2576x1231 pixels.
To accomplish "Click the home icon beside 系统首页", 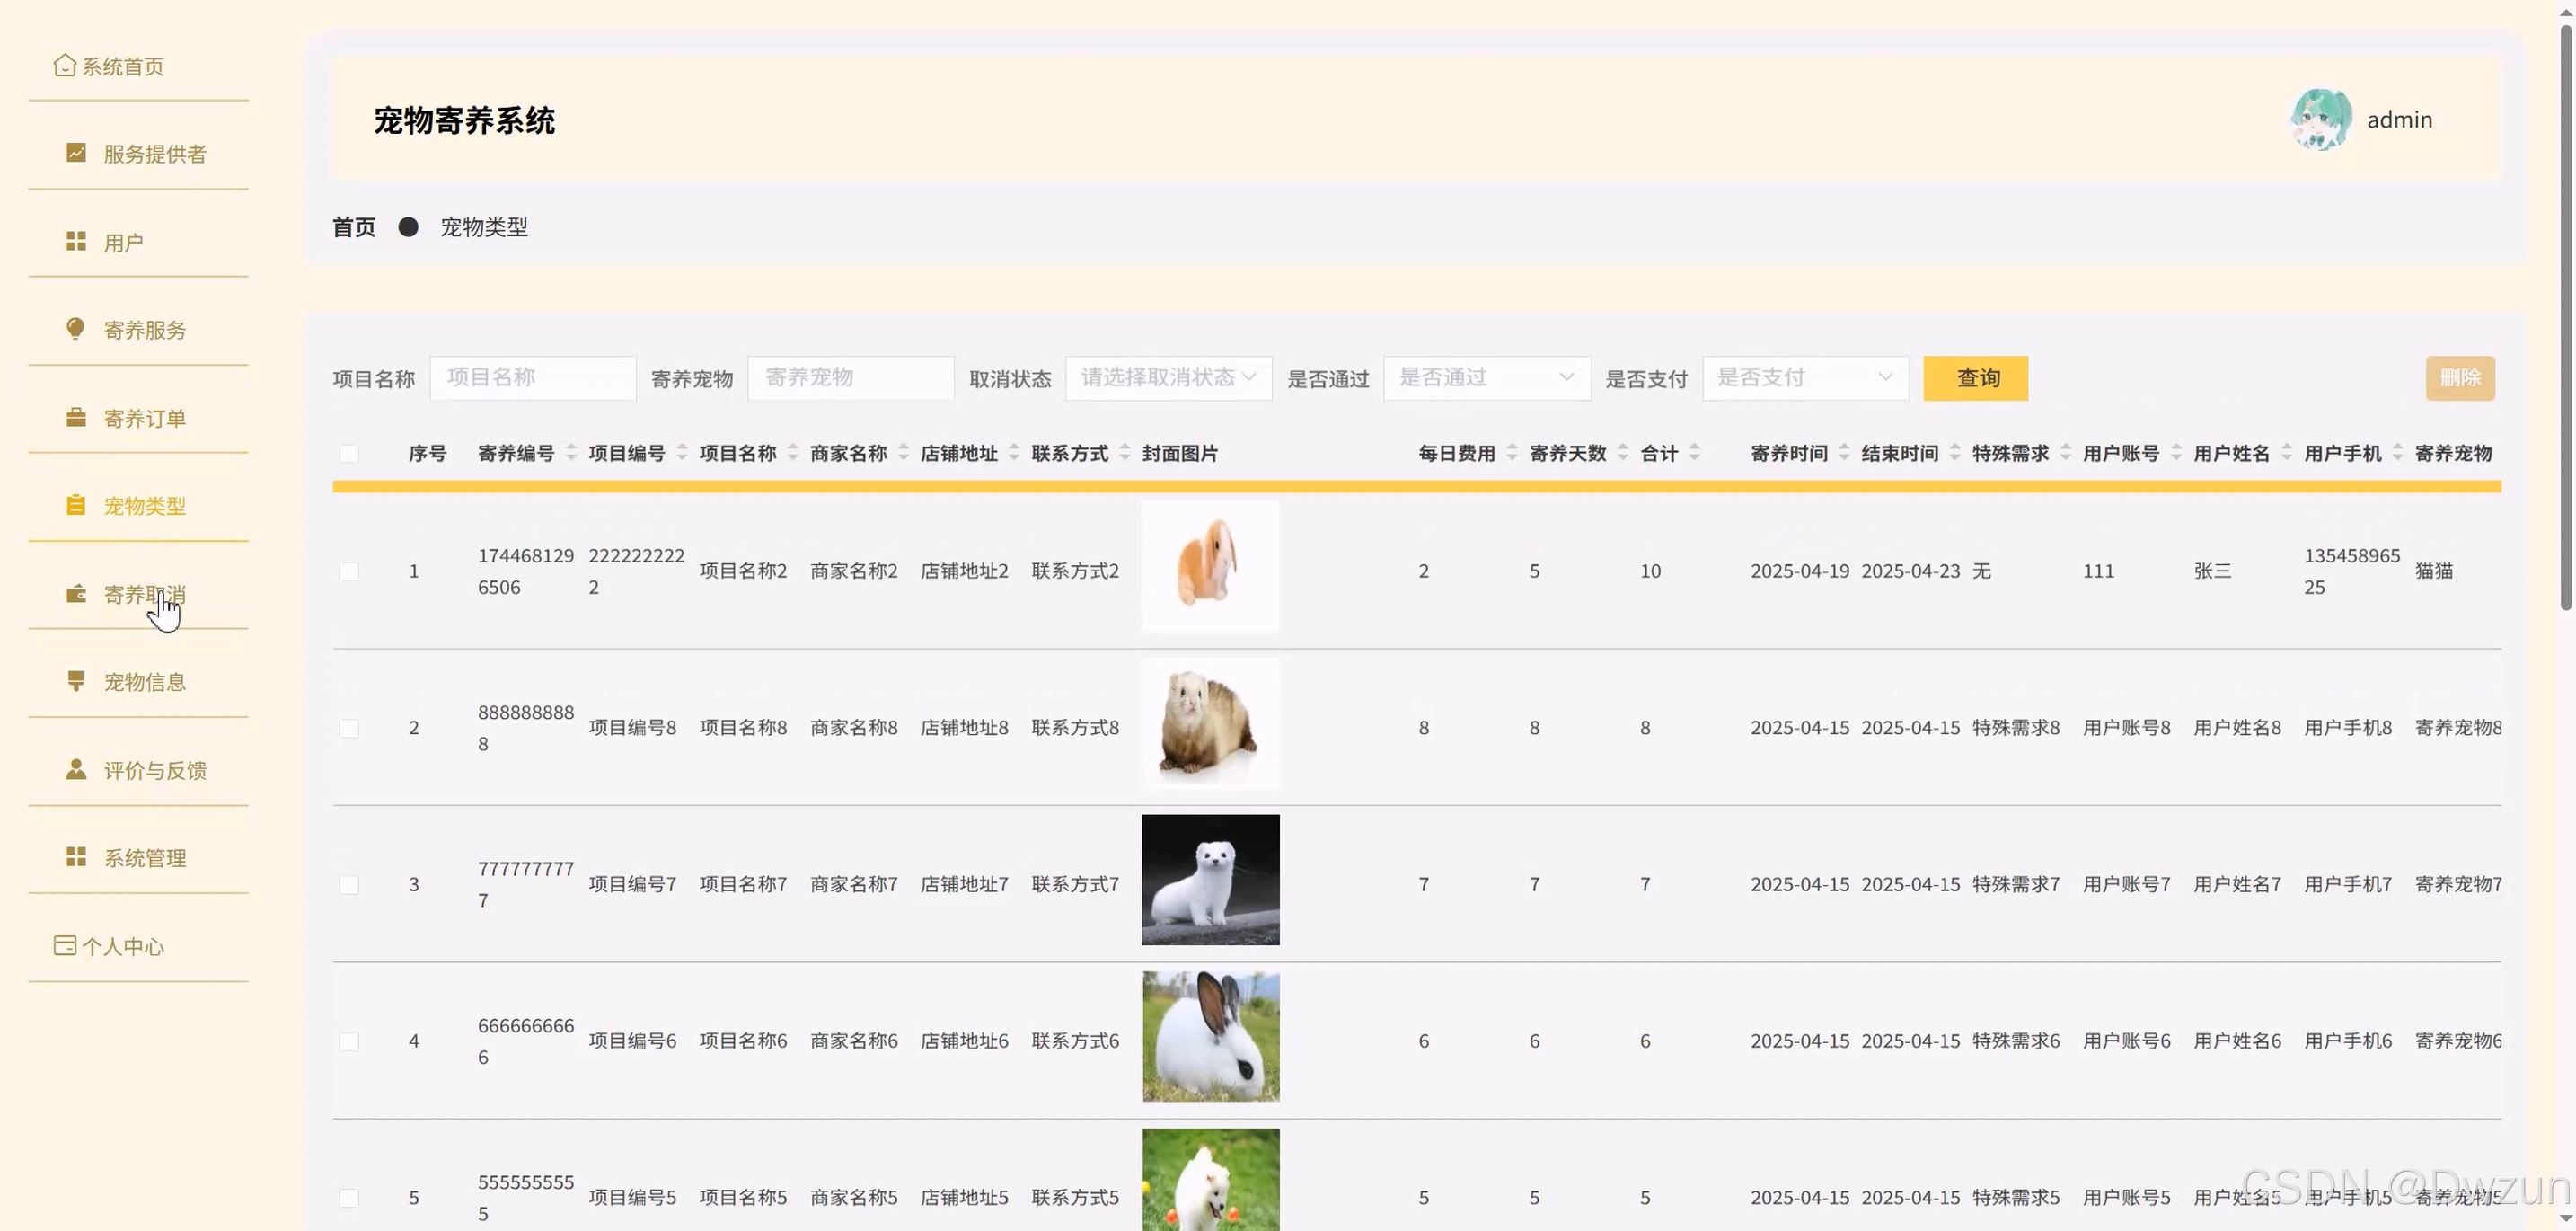I will point(64,66).
